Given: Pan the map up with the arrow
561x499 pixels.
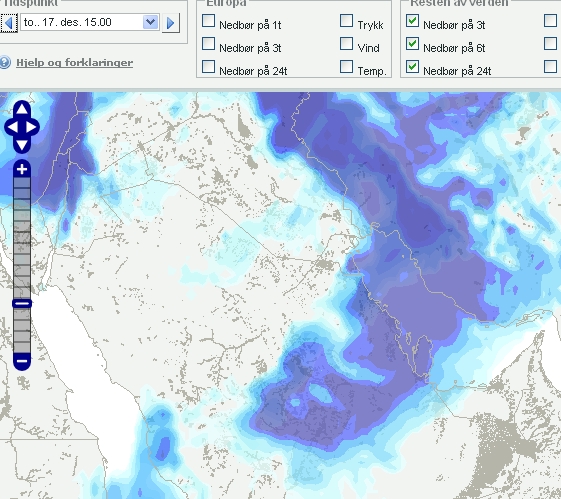Looking at the screenshot, I should 22,109.
